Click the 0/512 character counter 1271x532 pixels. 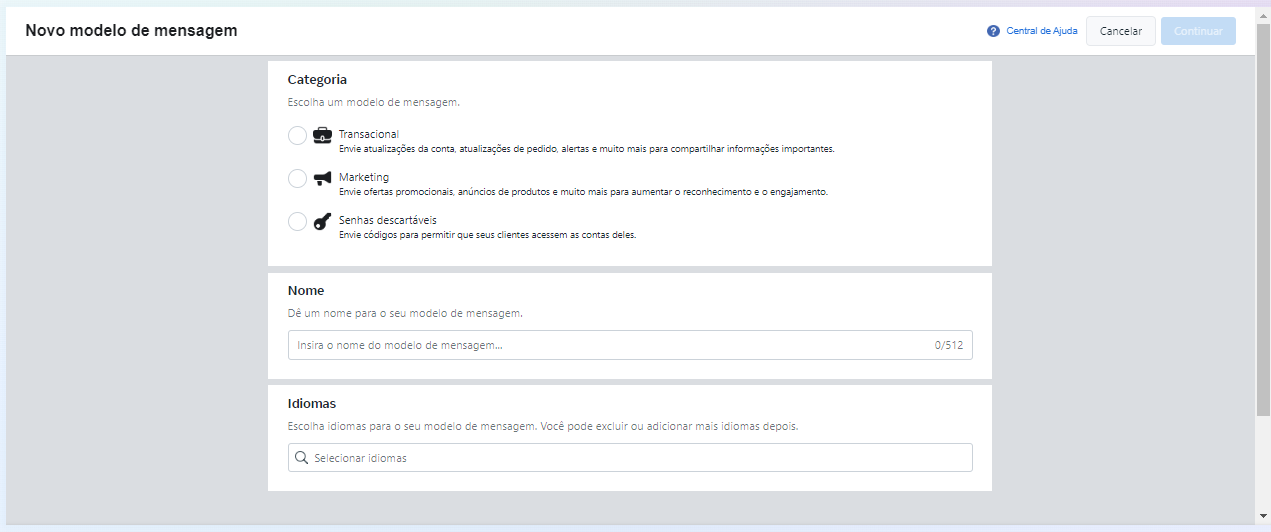click(949, 345)
